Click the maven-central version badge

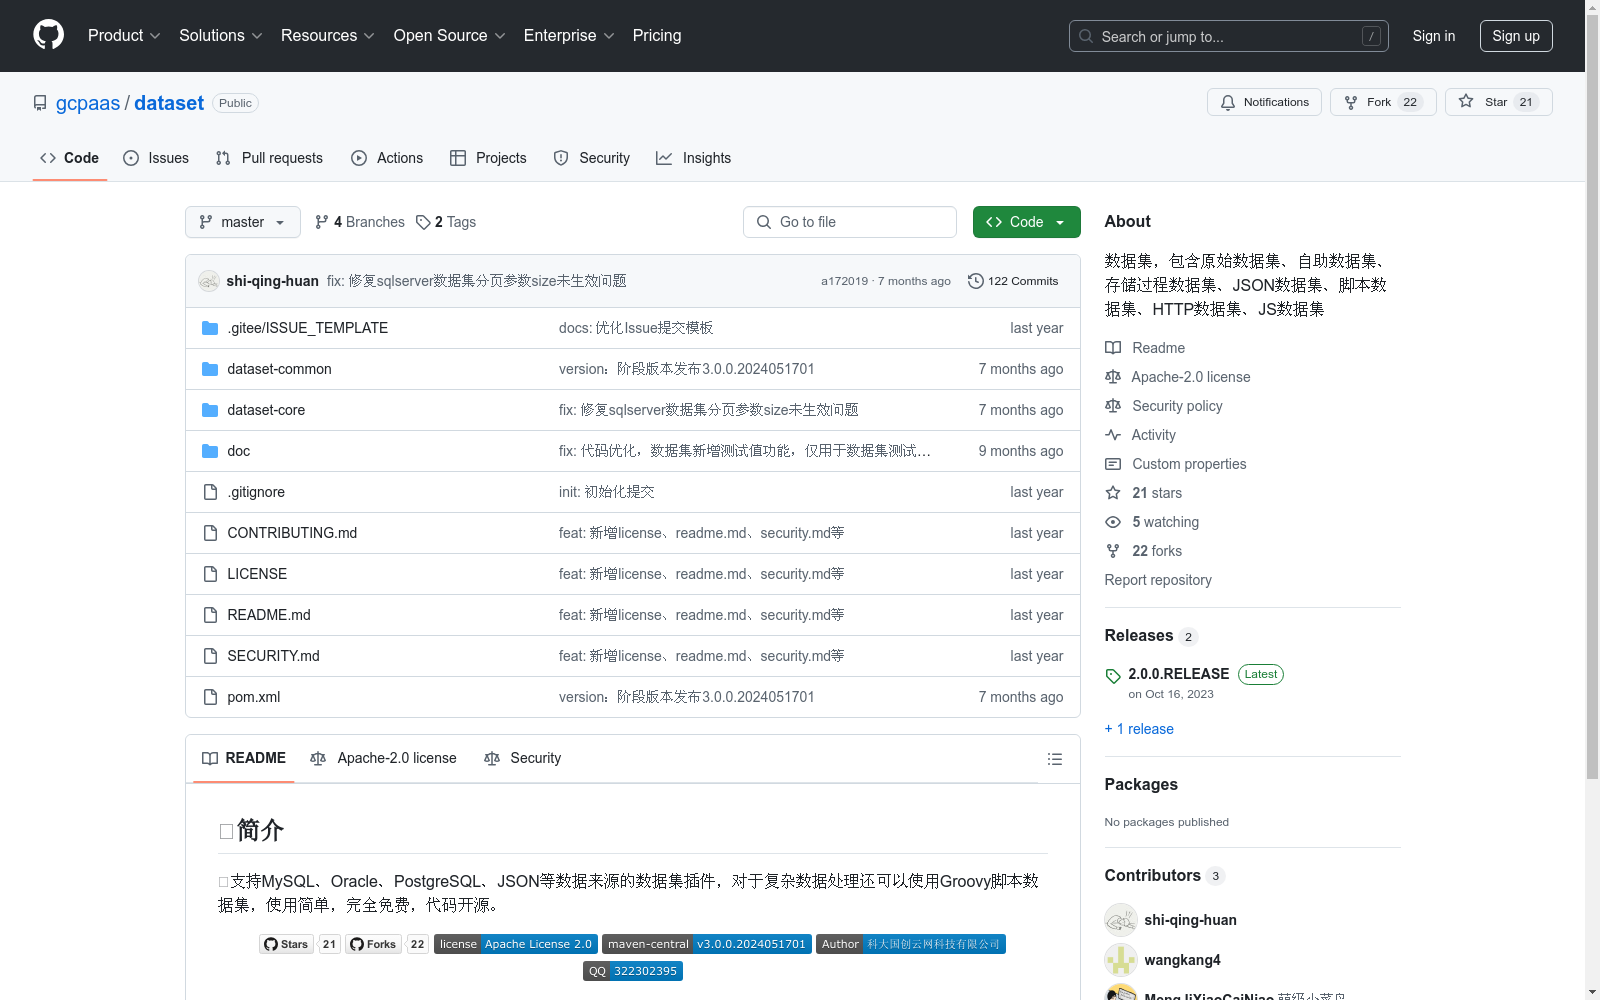[707, 944]
